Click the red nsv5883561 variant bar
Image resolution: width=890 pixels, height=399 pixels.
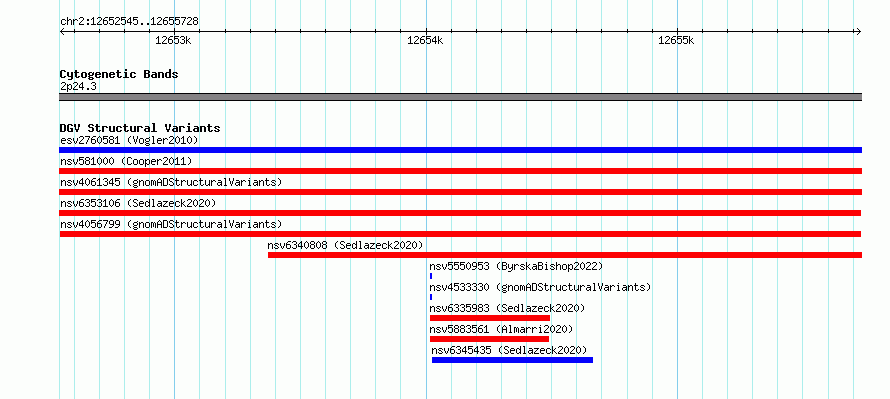489,339
